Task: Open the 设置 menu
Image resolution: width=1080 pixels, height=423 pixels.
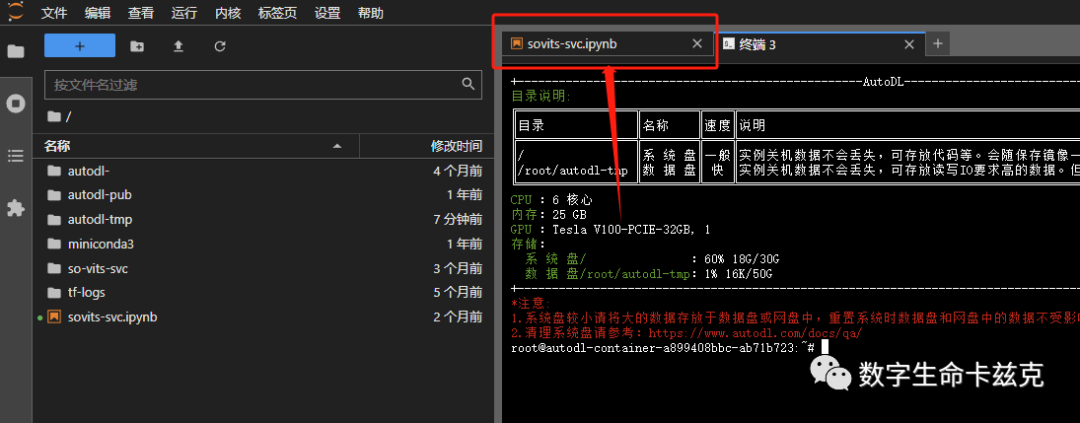Action: (x=327, y=13)
